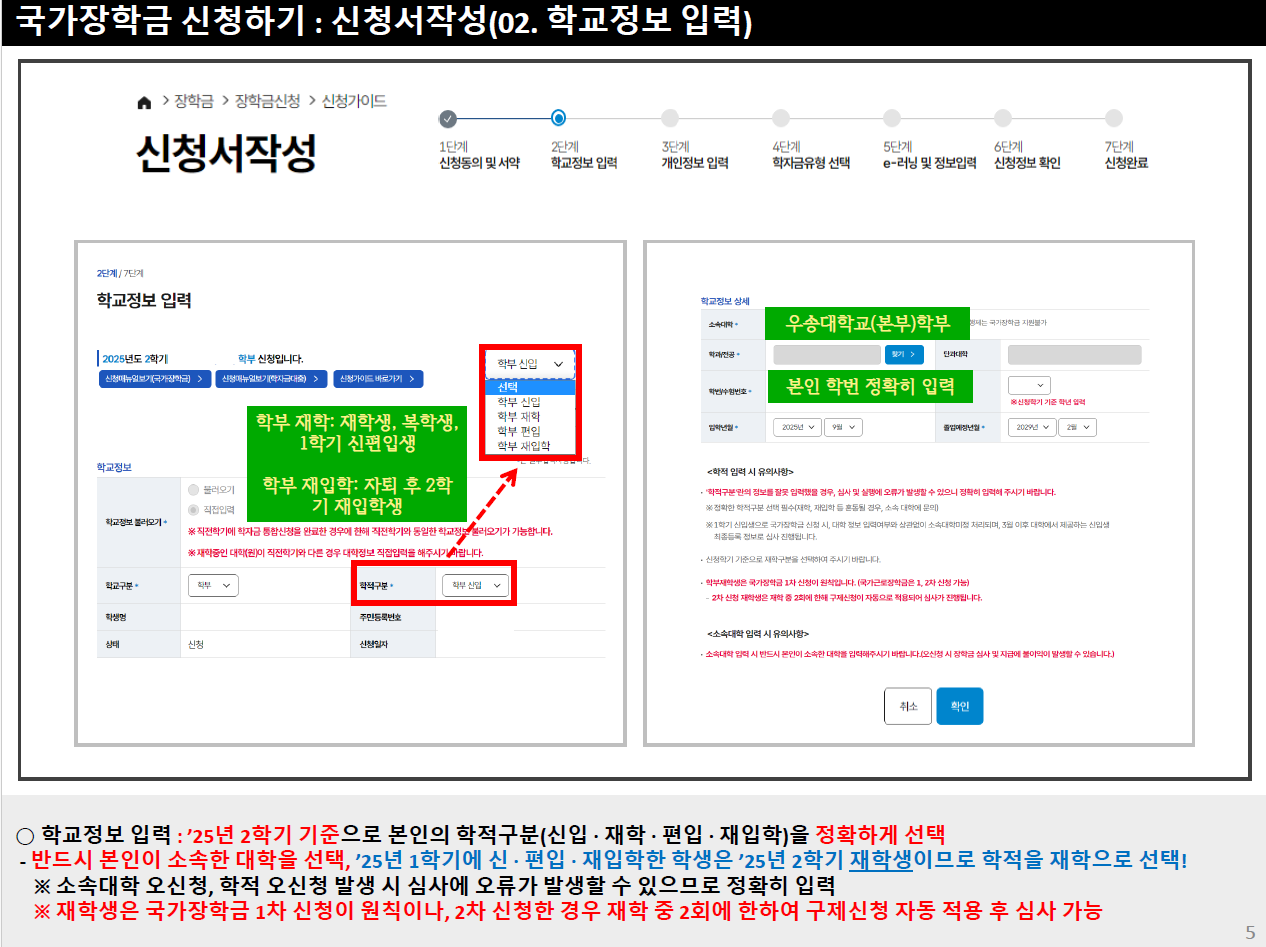Viewport: 1266px width, 947px height.
Task: Click 신청매뉴얼보기(학자금대출) button
Action: tap(271, 379)
